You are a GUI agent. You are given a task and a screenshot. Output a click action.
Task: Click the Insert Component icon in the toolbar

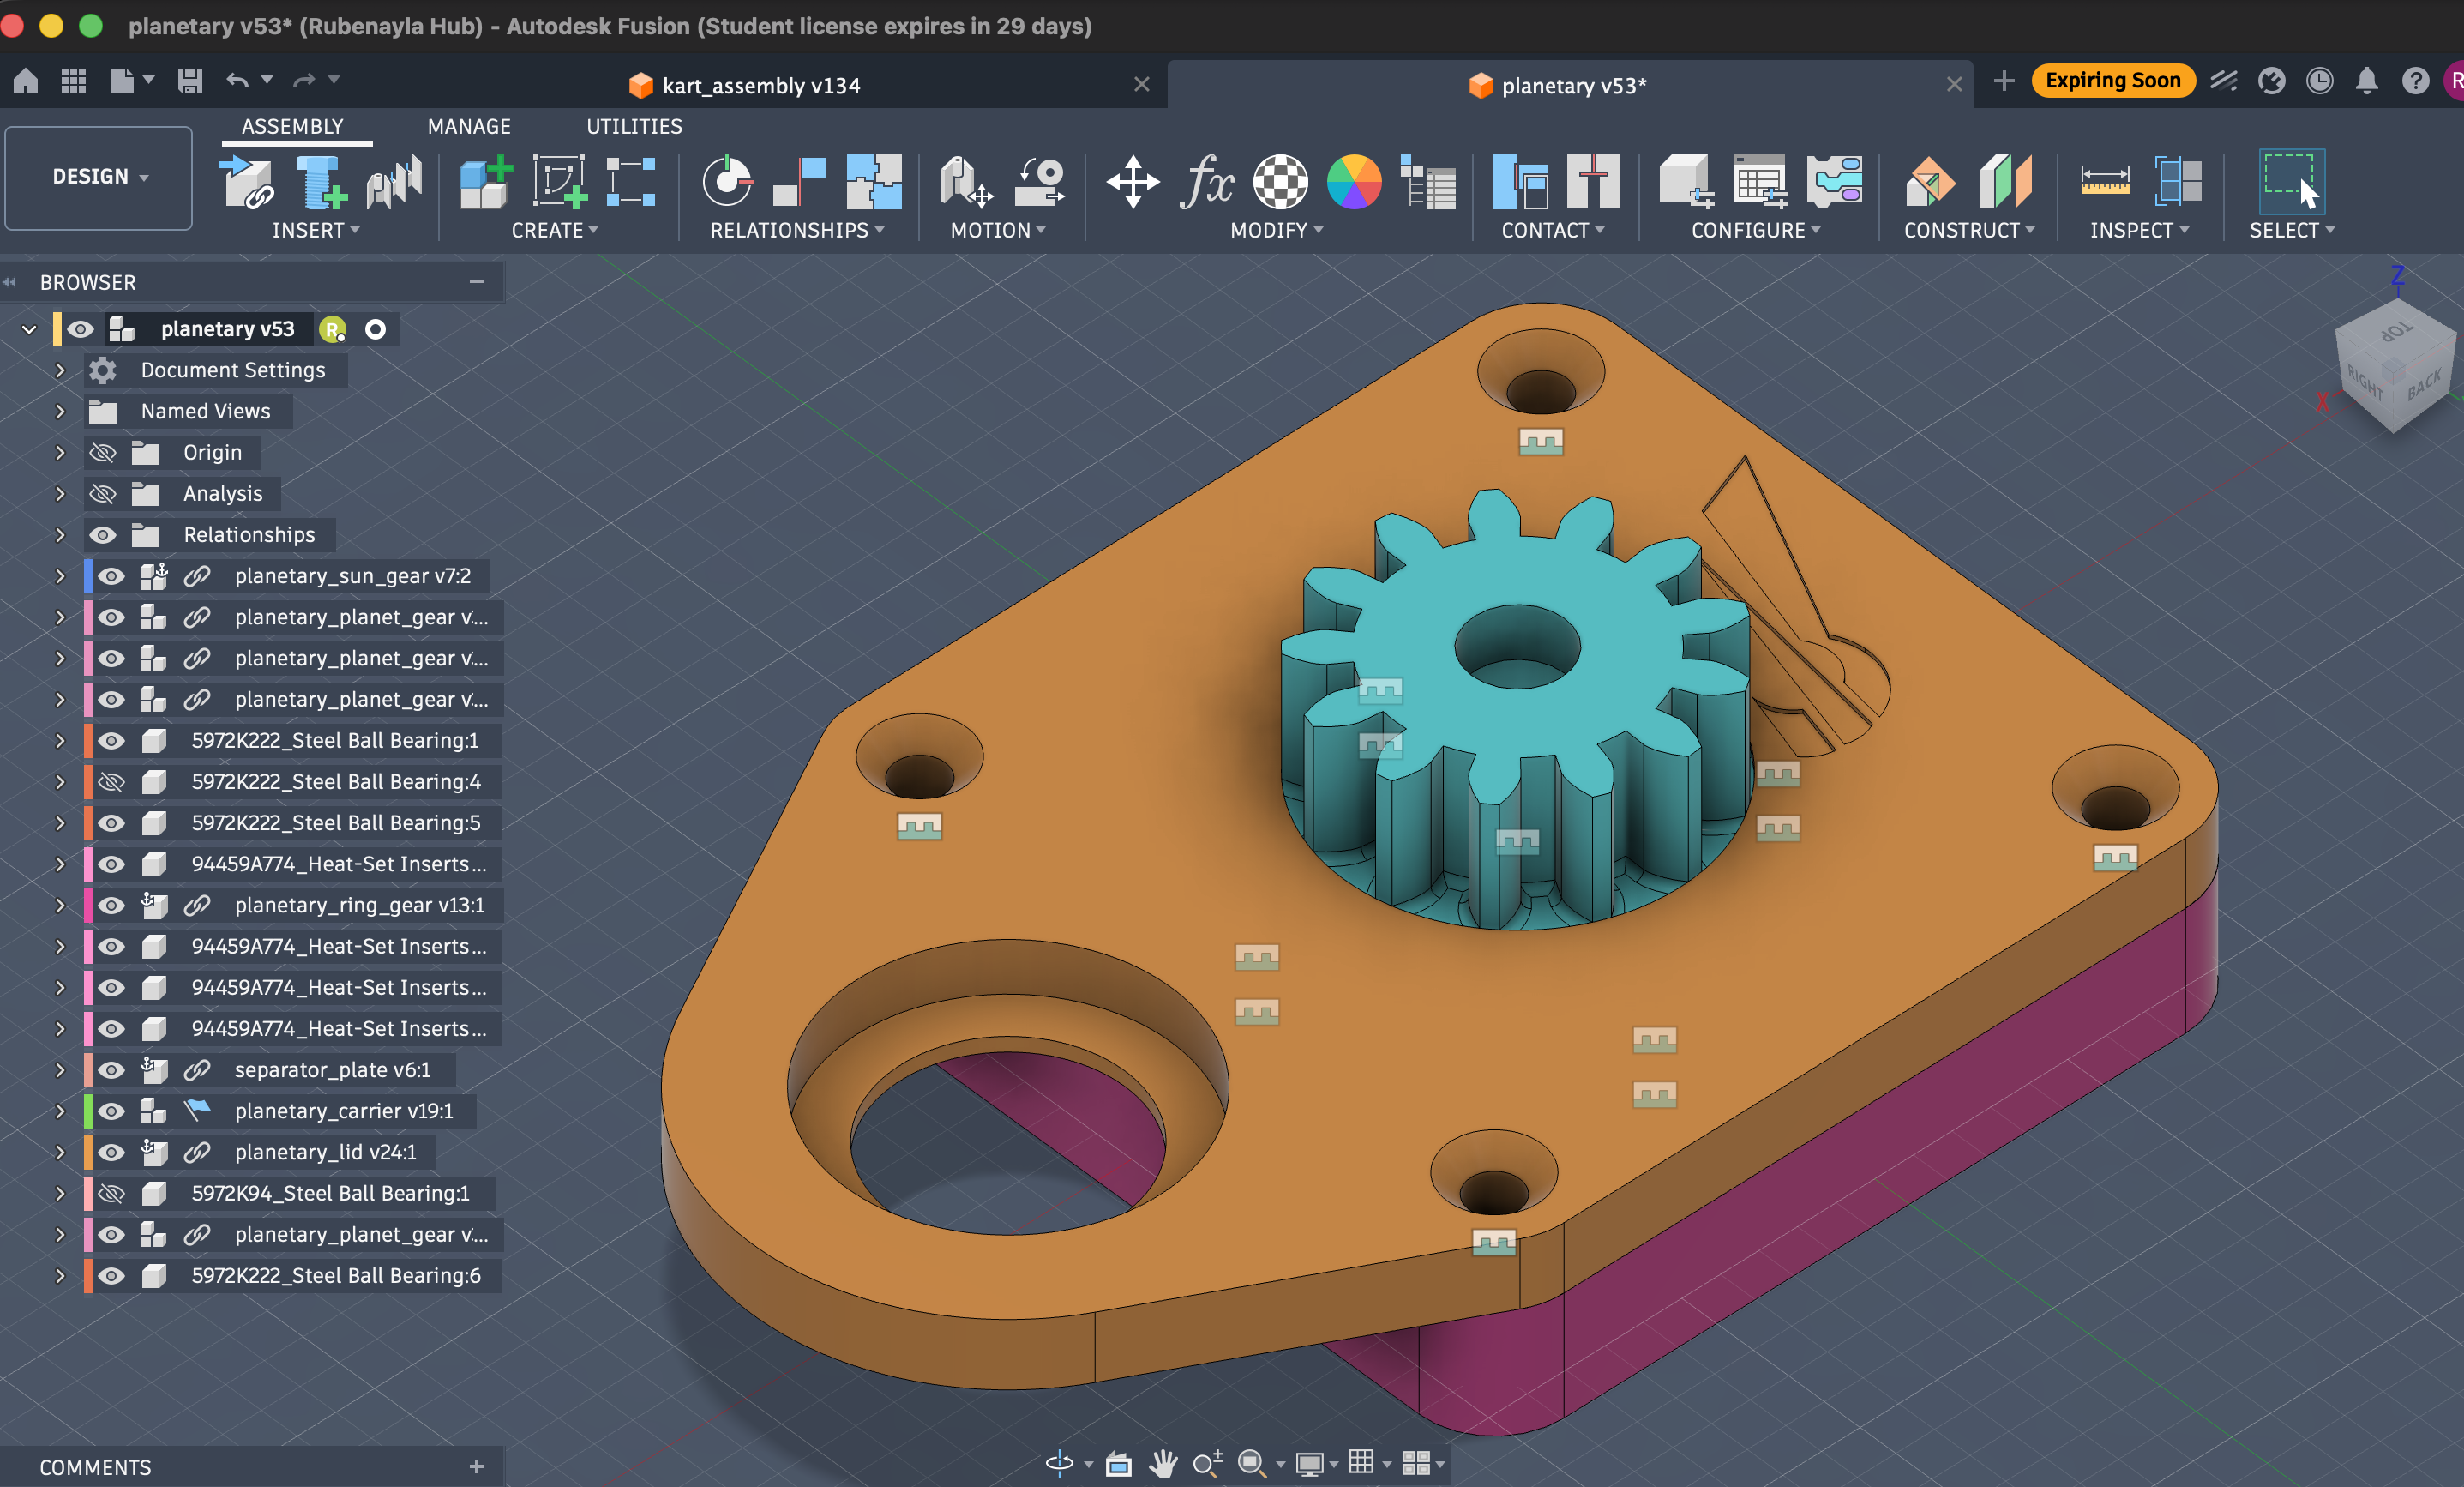tap(246, 182)
